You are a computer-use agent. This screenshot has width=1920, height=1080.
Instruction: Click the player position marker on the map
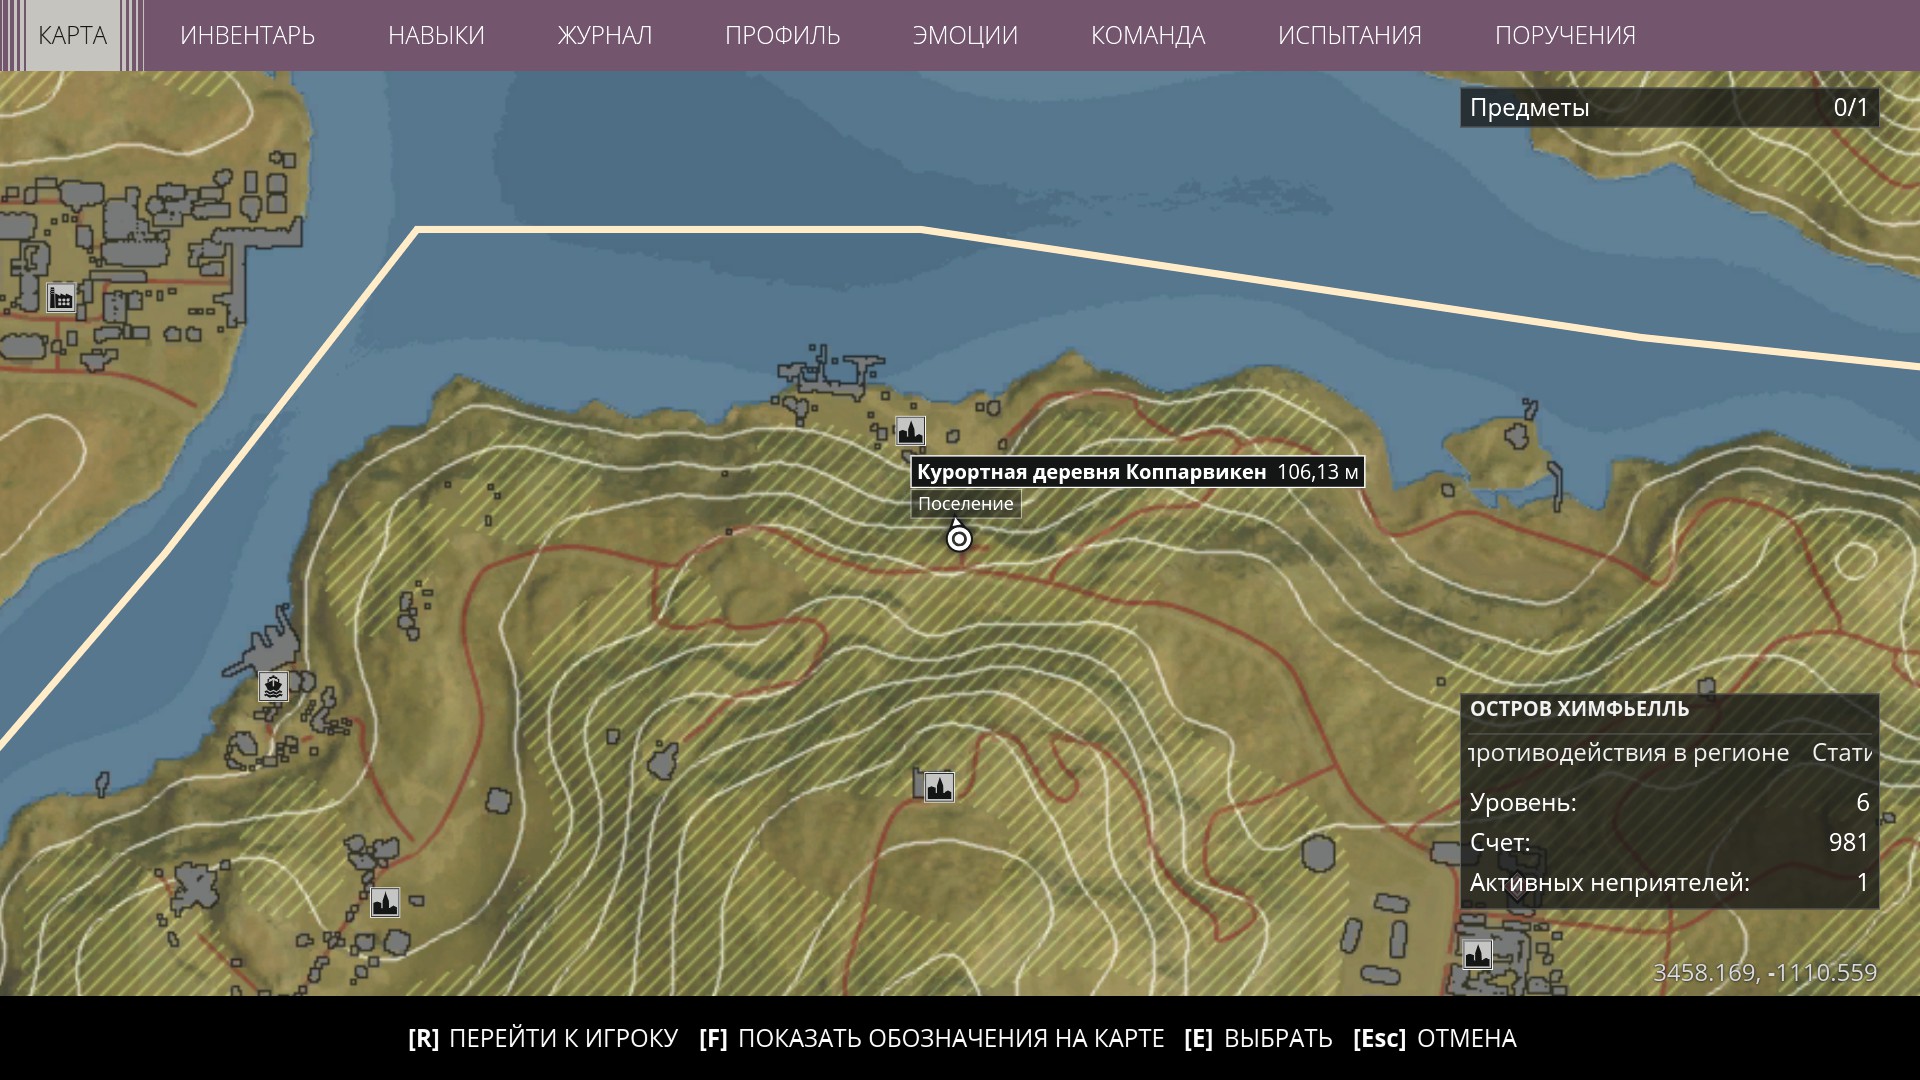coord(959,538)
